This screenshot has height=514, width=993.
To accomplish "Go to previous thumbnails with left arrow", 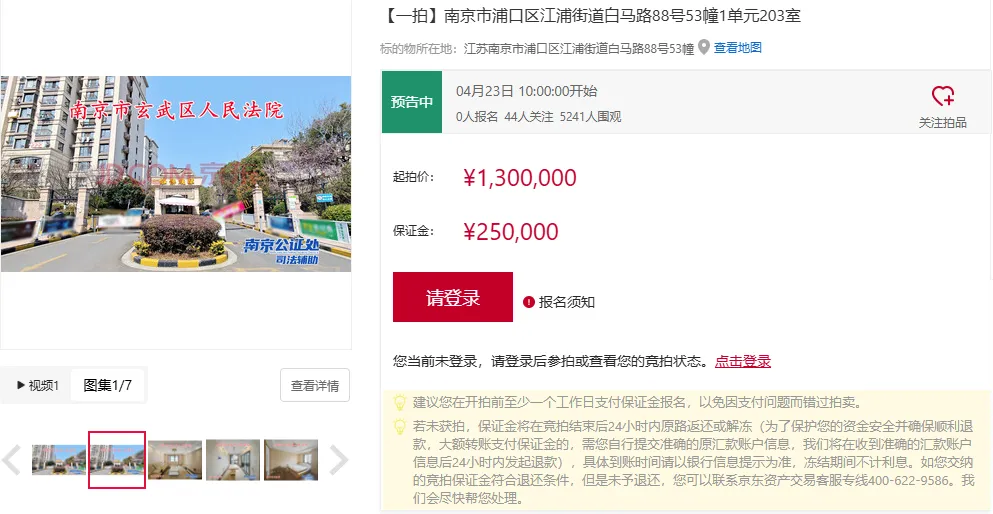I will click(x=12, y=460).
